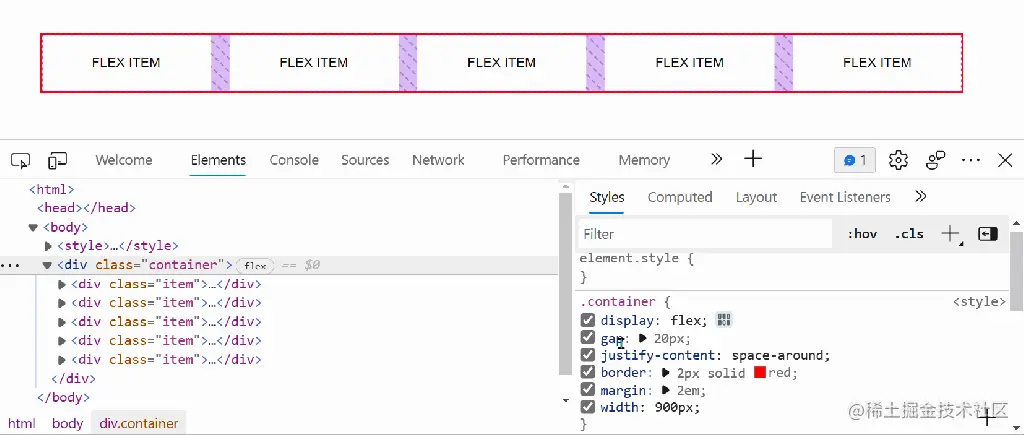Open the <style> source link

(x=979, y=302)
